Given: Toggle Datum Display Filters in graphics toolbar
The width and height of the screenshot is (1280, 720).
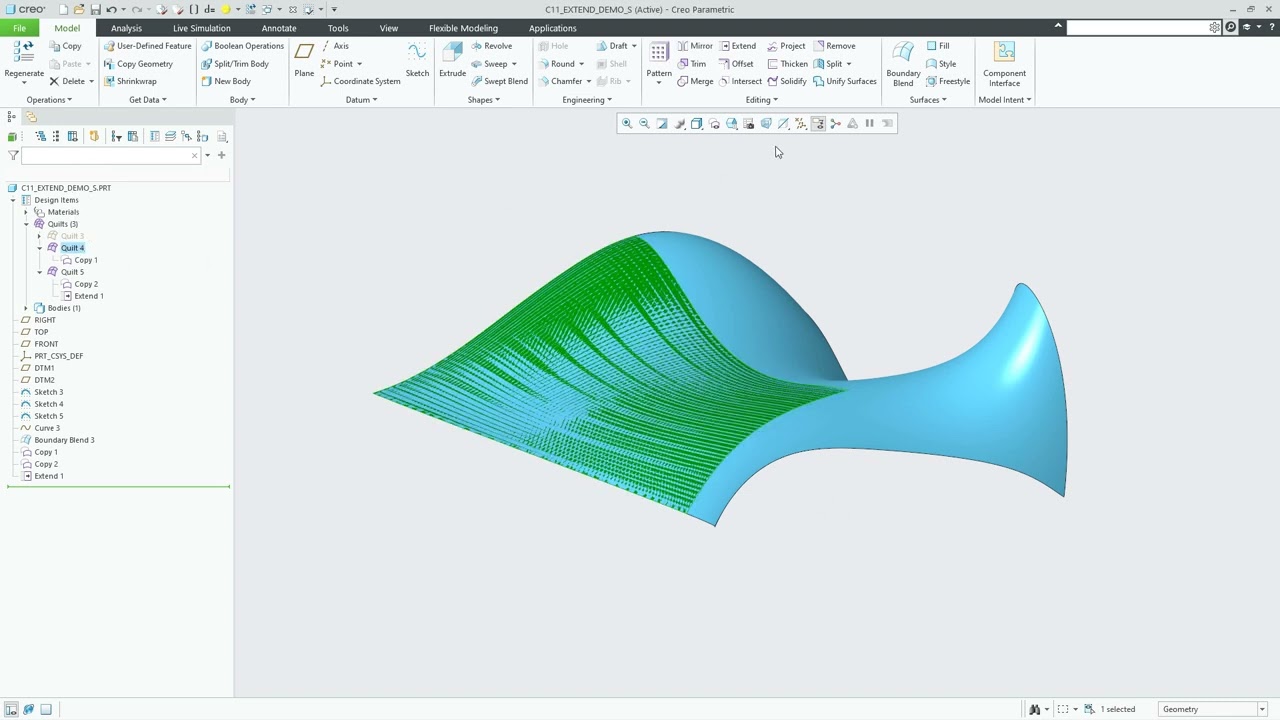Looking at the screenshot, I should tap(800, 124).
